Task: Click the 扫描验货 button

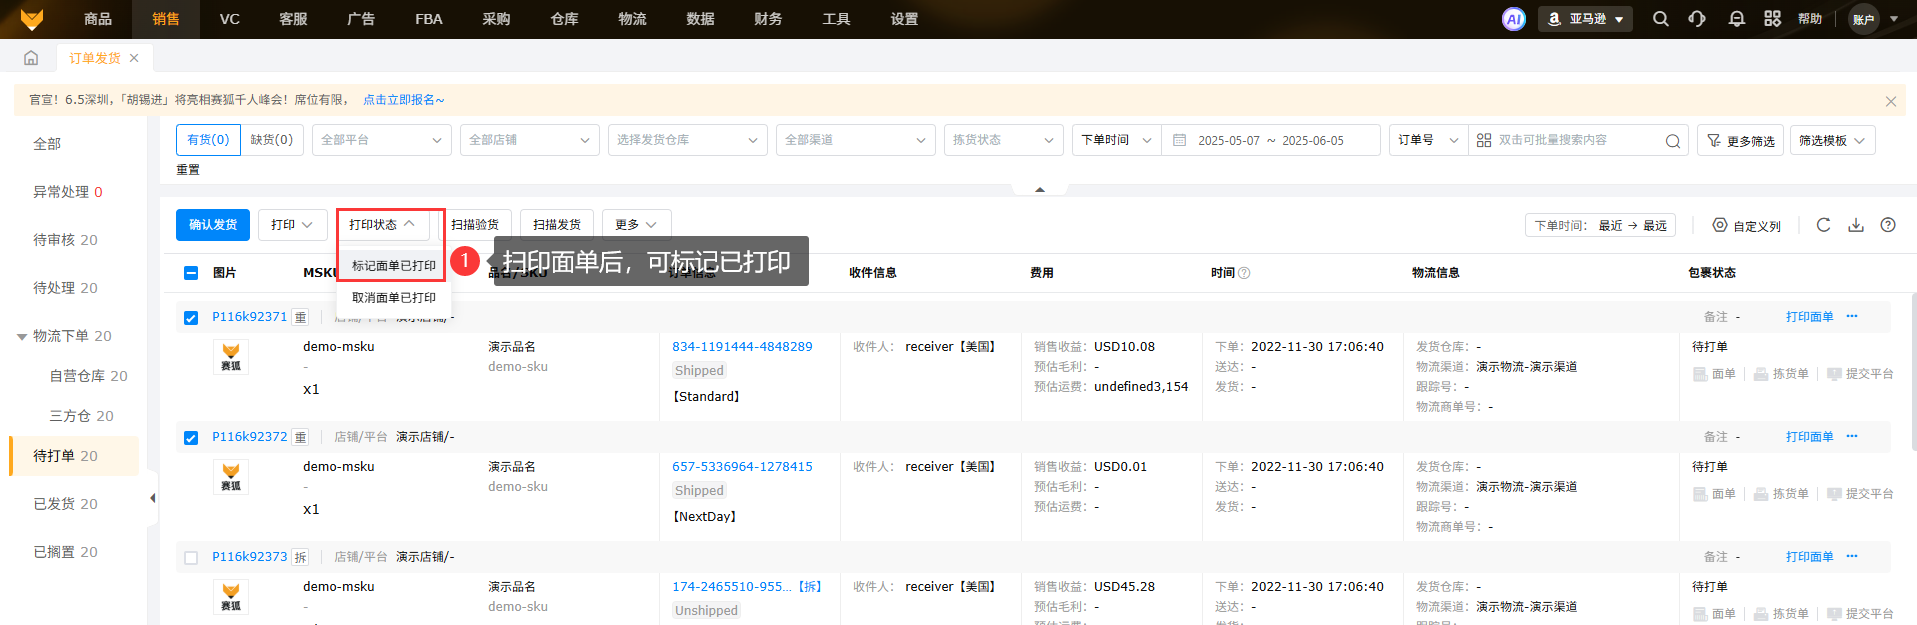Action: click(x=475, y=225)
